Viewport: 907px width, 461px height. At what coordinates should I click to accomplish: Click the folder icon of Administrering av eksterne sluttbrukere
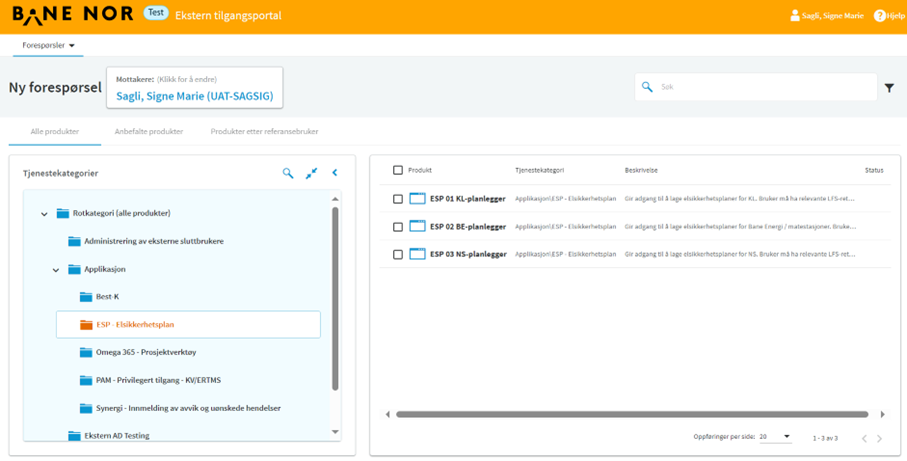point(74,241)
